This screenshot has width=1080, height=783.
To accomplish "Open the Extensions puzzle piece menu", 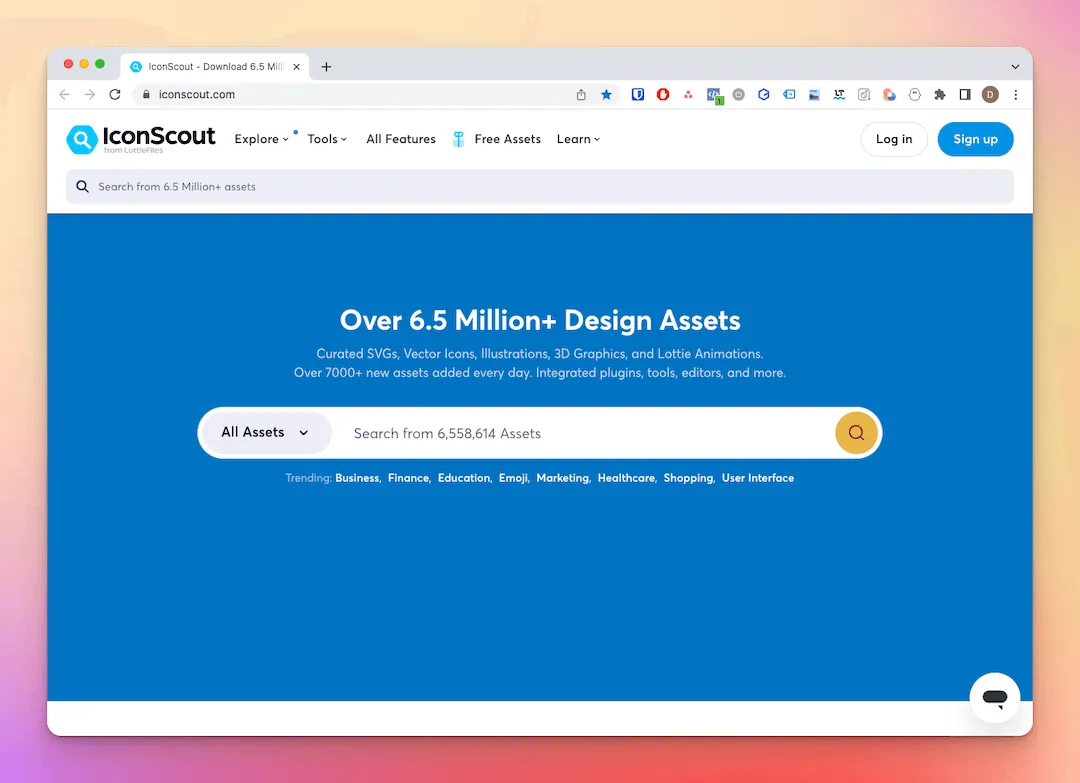I will tap(939, 94).
